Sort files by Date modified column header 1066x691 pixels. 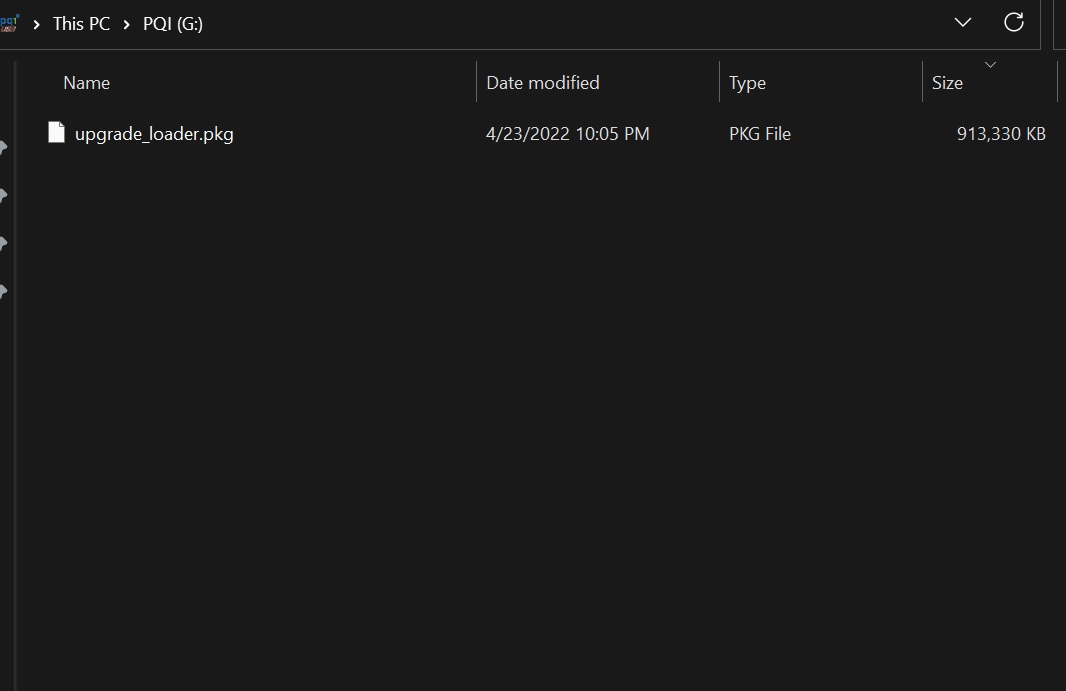point(543,83)
